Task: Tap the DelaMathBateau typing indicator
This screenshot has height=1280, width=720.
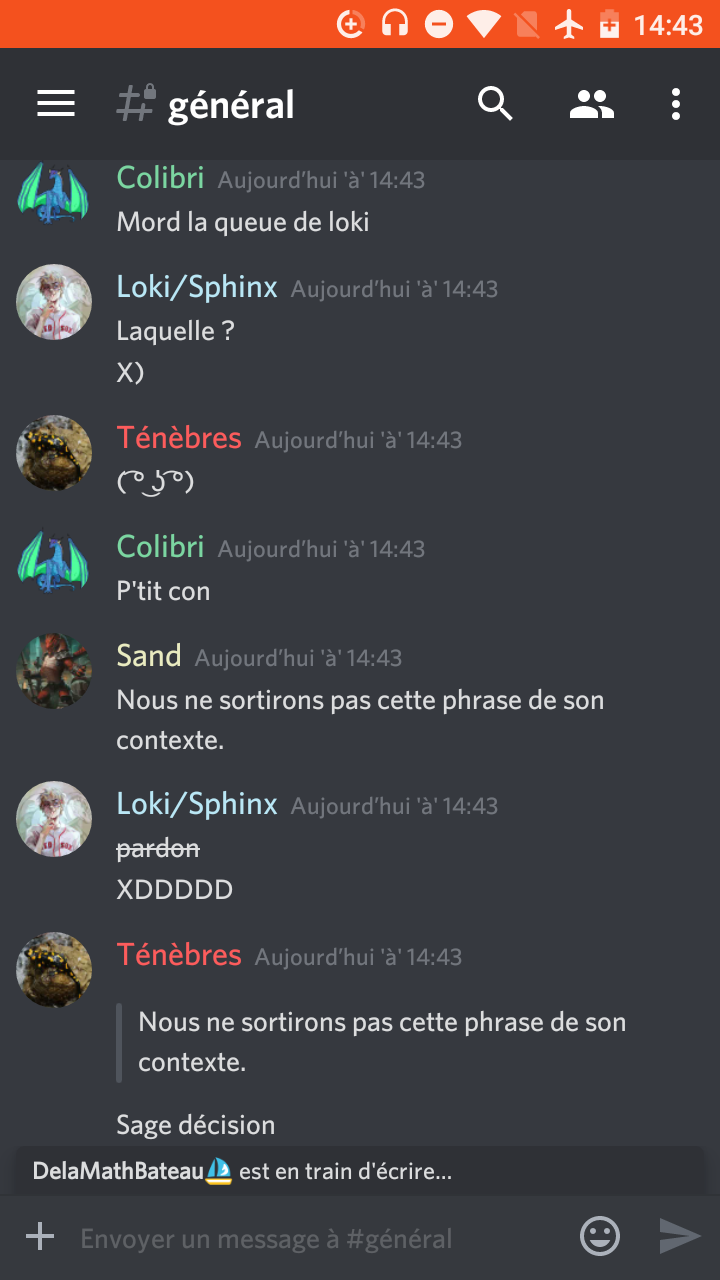Action: pyautogui.click(x=243, y=1171)
